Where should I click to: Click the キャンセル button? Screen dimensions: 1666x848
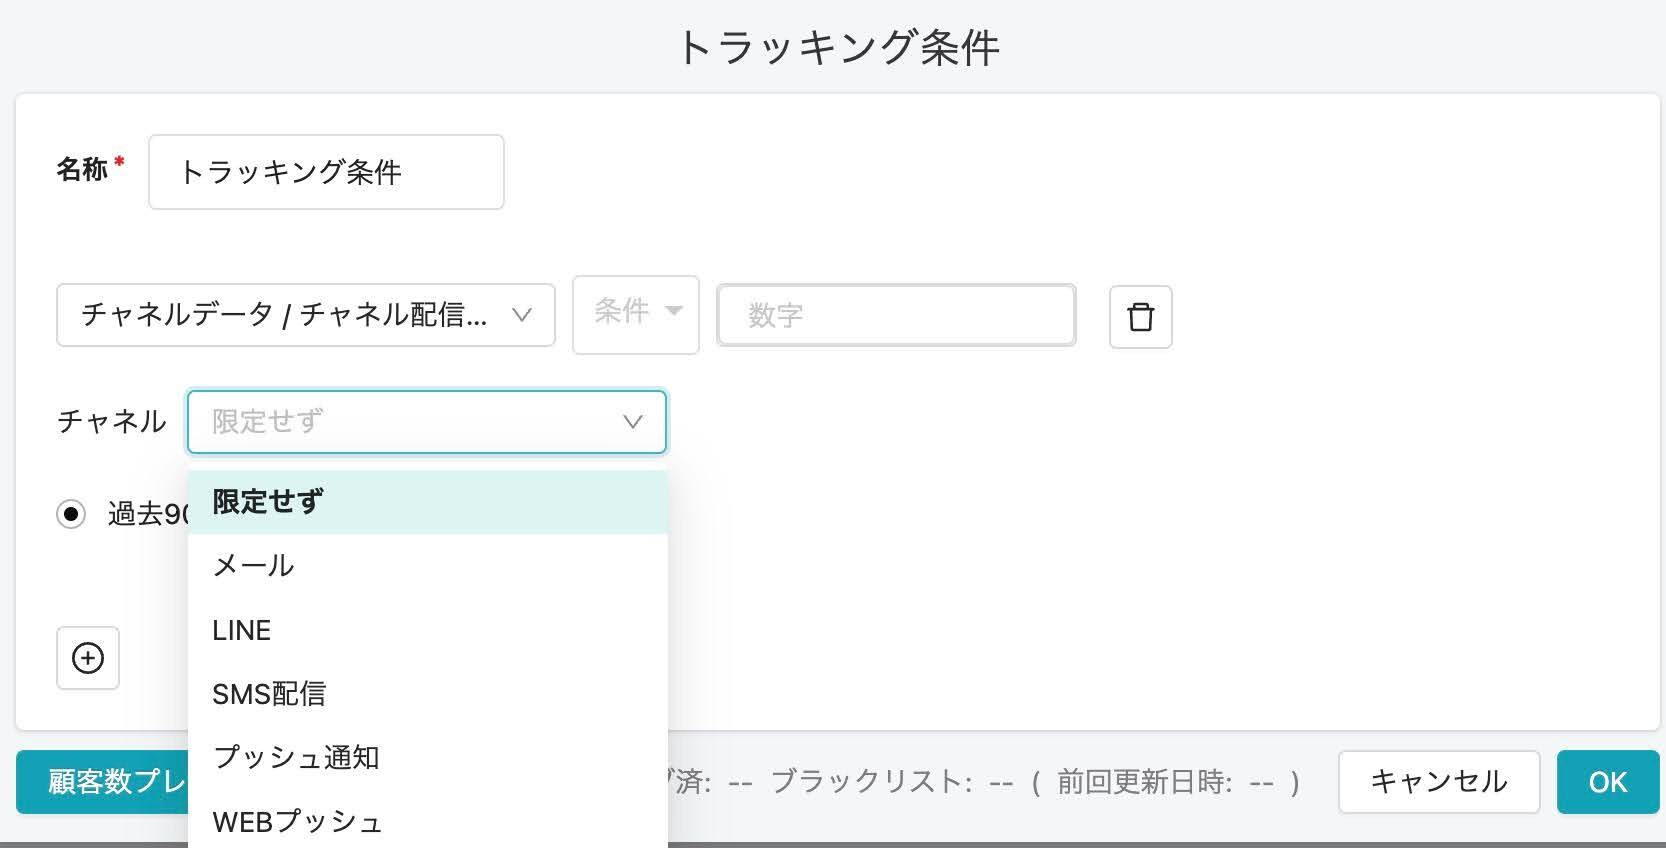(x=1438, y=782)
